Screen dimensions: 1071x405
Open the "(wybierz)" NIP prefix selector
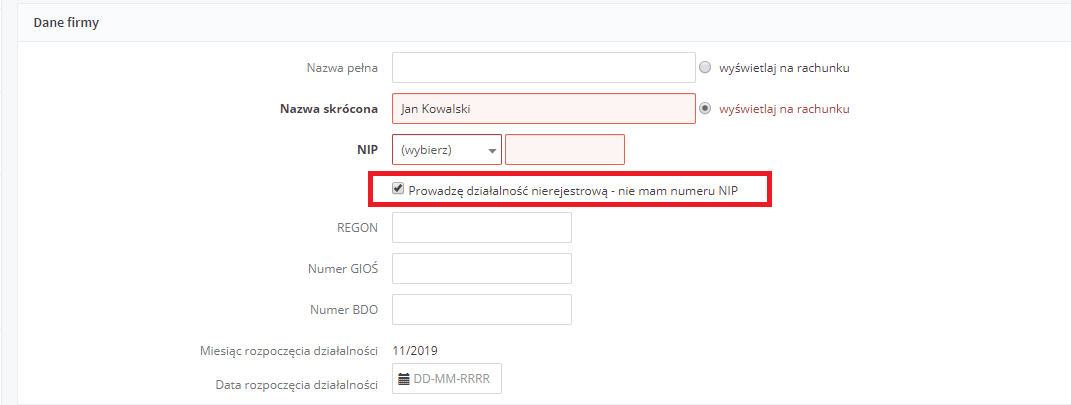pyautogui.click(x=447, y=150)
